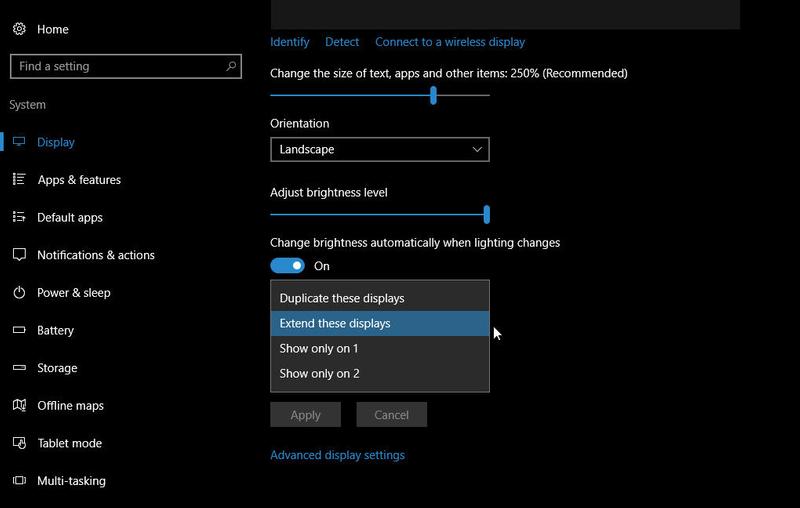Click Connect to a wireless display
The image size is (800, 508).
[x=450, y=42]
